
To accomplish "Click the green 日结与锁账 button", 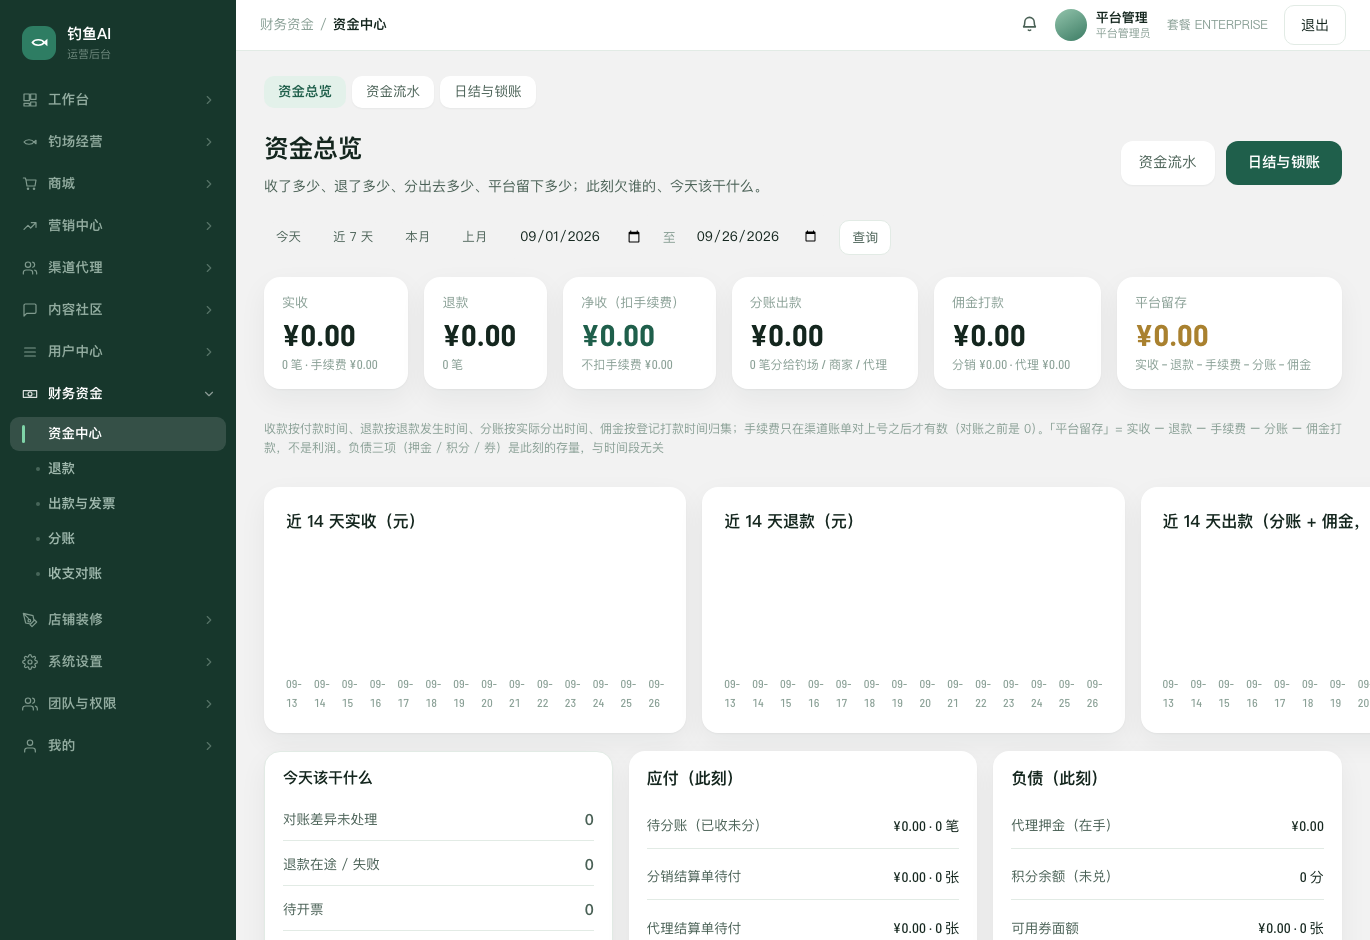I will (x=1284, y=163).
